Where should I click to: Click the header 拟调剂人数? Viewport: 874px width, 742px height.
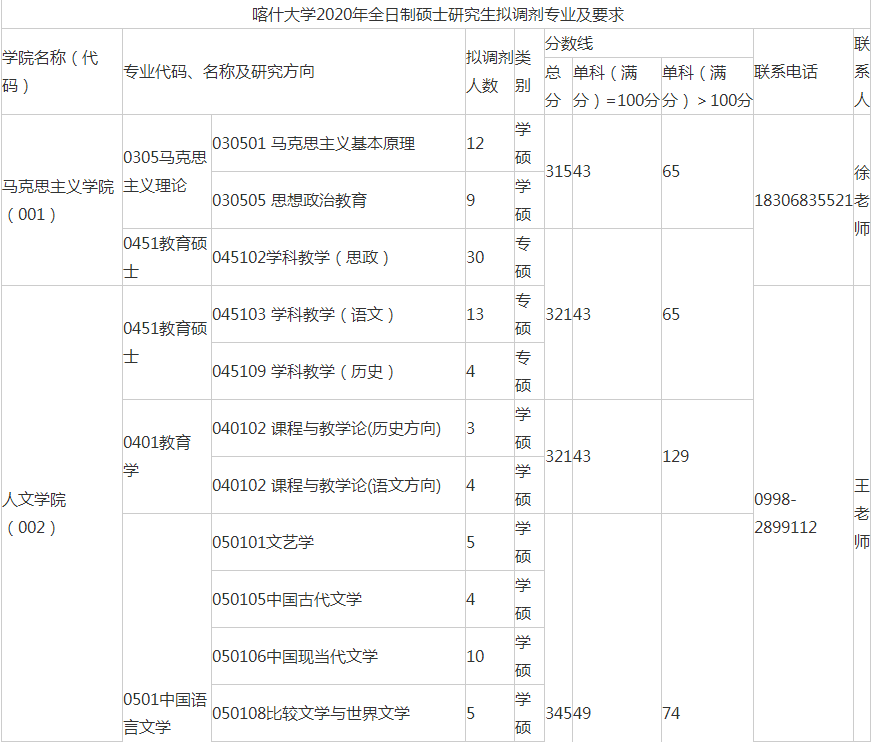pos(489,71)
